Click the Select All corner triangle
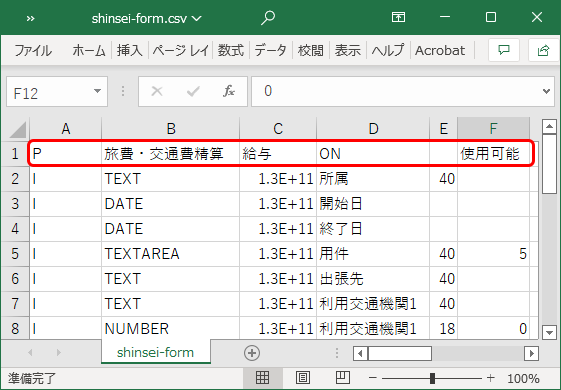The height and width of the screenshot is (390, 561). (17, 129)
